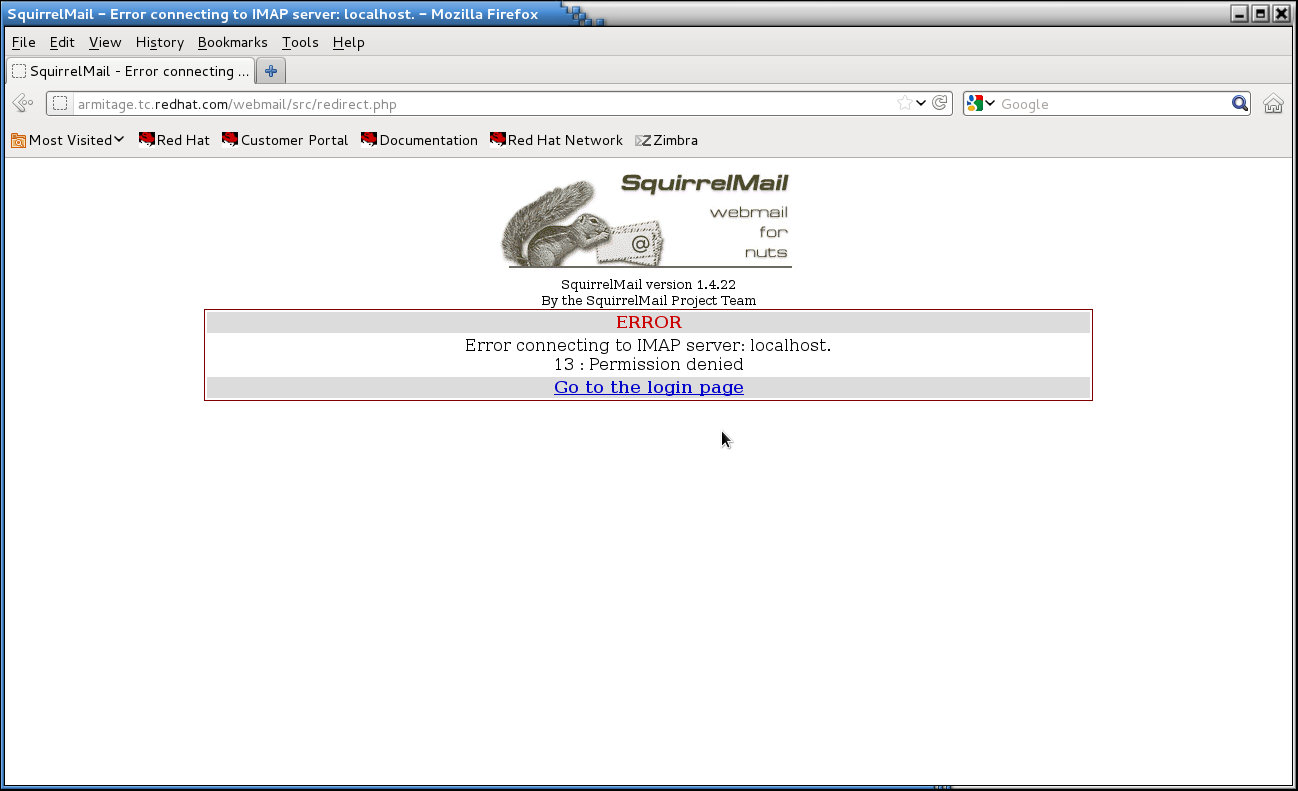Viewport: 1298px width, 791px height.
Task: Click the SquirrelMail squirrel logo image
Action: point(646,221)
